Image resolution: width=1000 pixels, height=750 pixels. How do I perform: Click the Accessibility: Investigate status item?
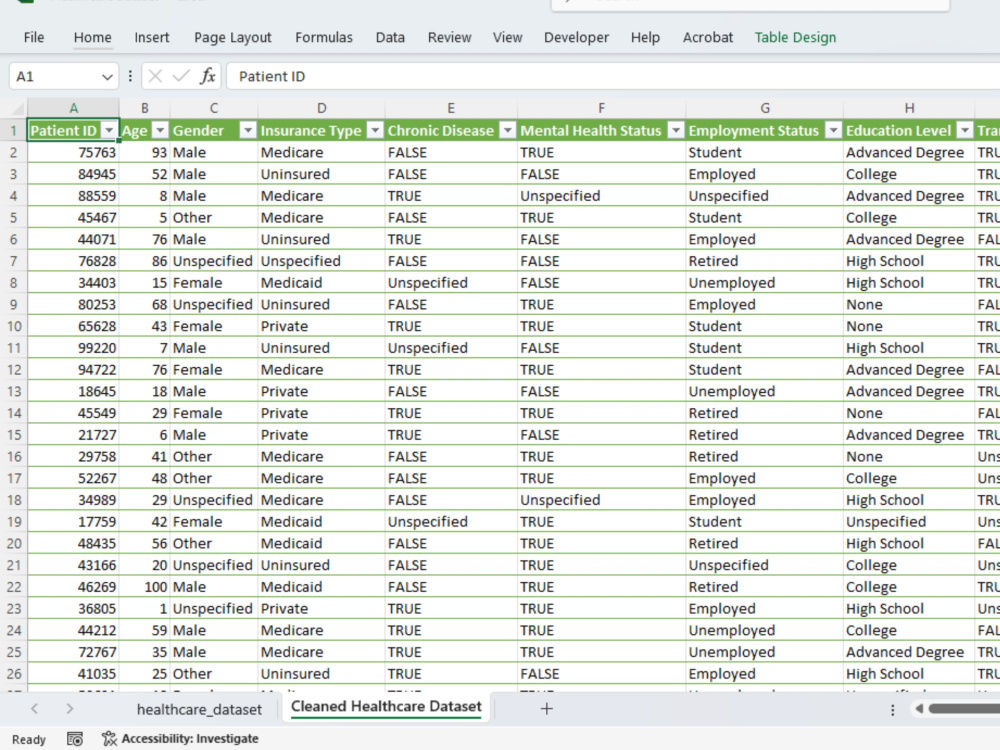coord(181,739)
